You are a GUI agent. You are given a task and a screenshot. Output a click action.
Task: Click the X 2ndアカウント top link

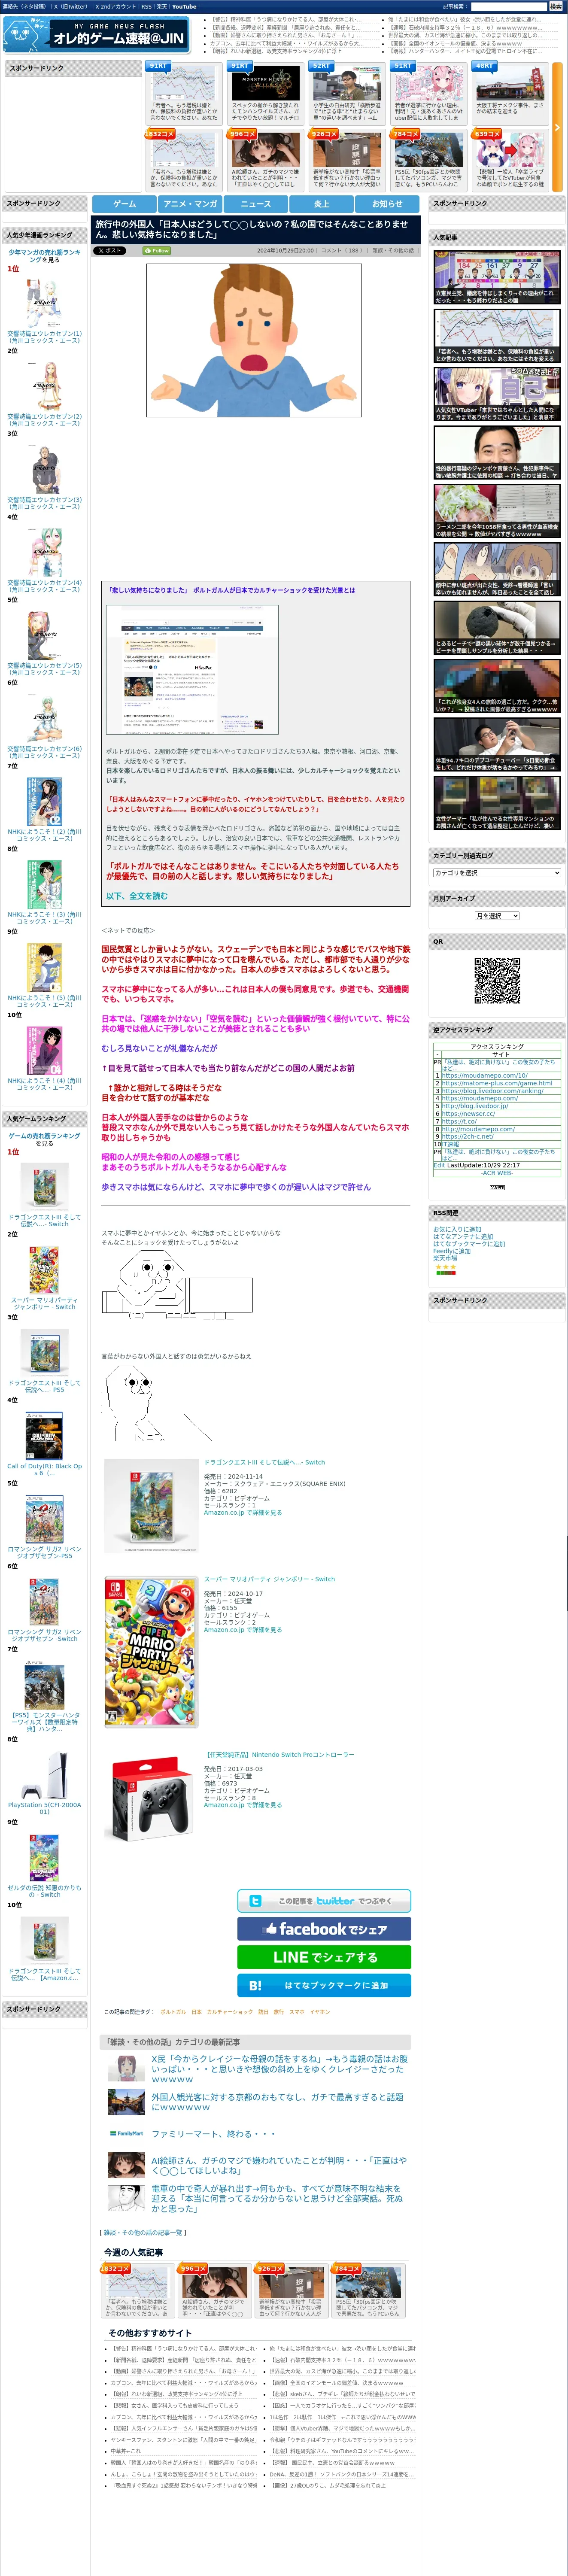coord(115,6)
